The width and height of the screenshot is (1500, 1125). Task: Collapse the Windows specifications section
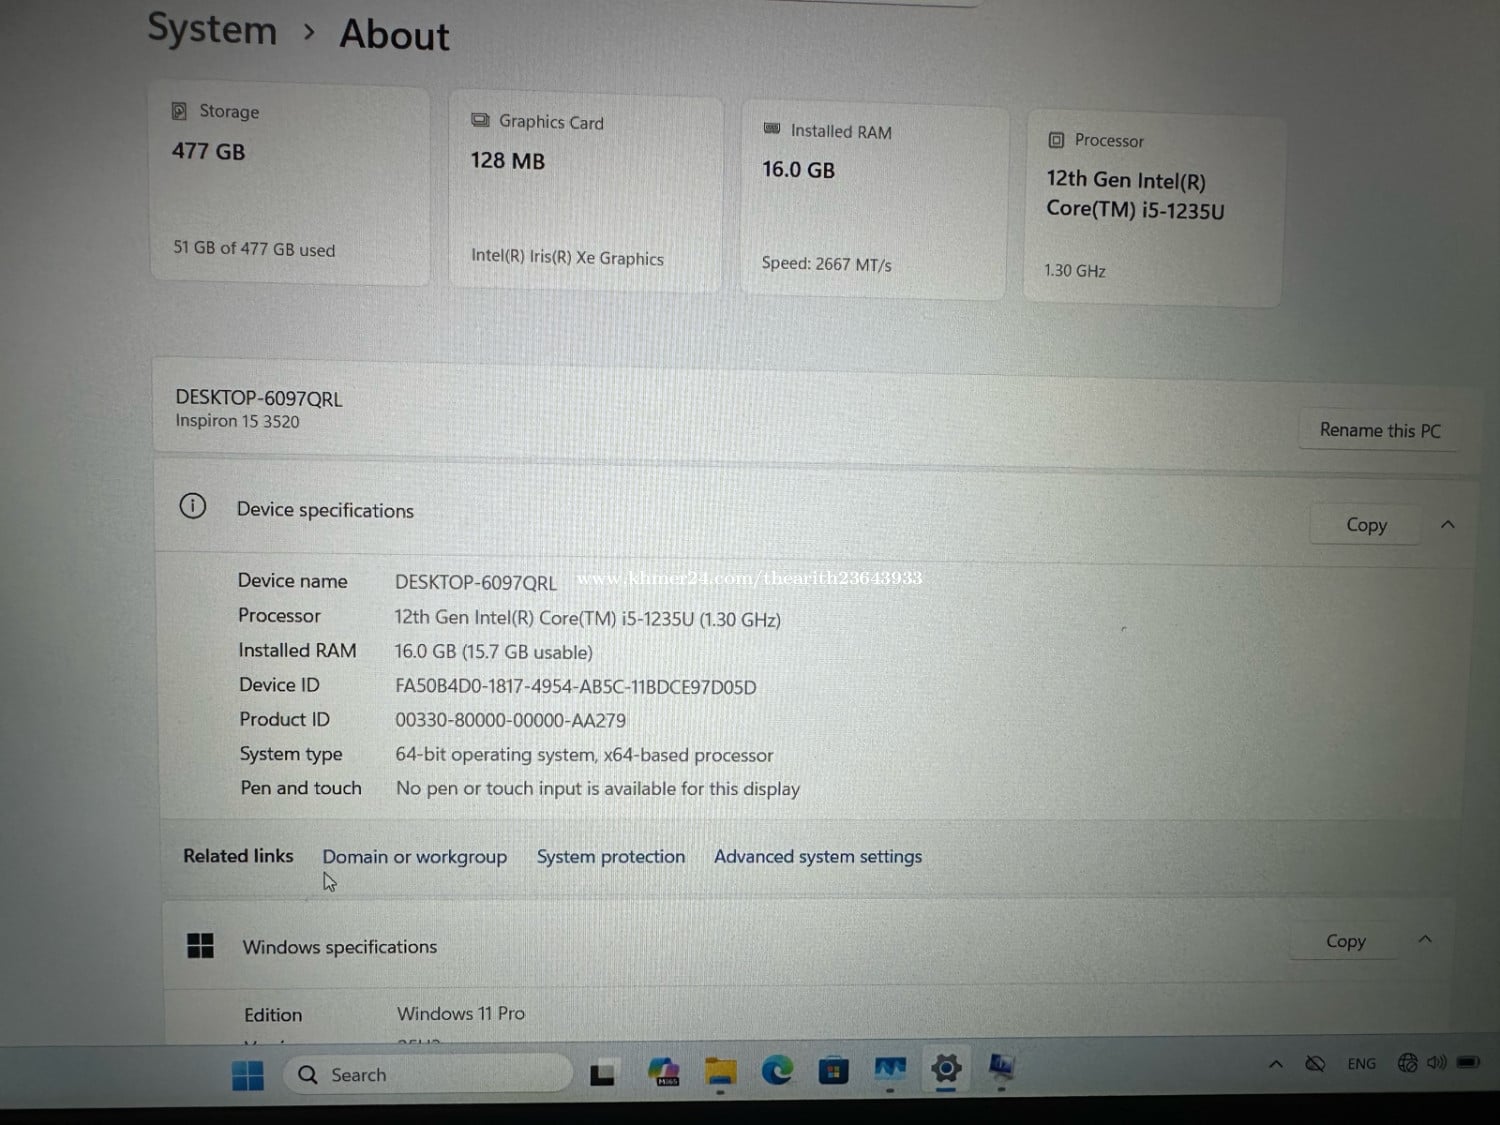[x=1425, y=939]
